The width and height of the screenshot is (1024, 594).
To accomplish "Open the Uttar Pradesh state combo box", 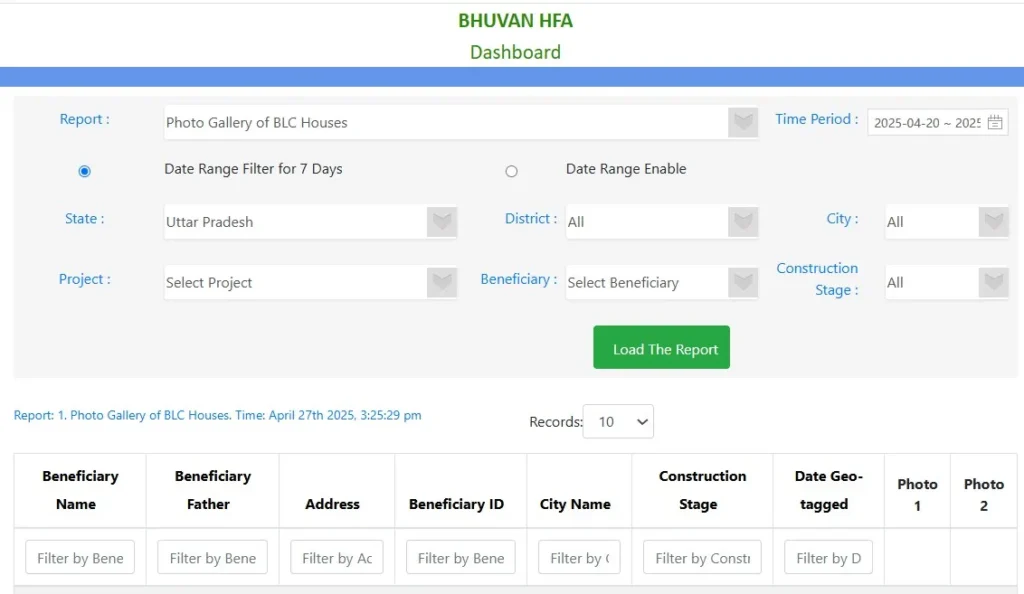I will point(295,222).
